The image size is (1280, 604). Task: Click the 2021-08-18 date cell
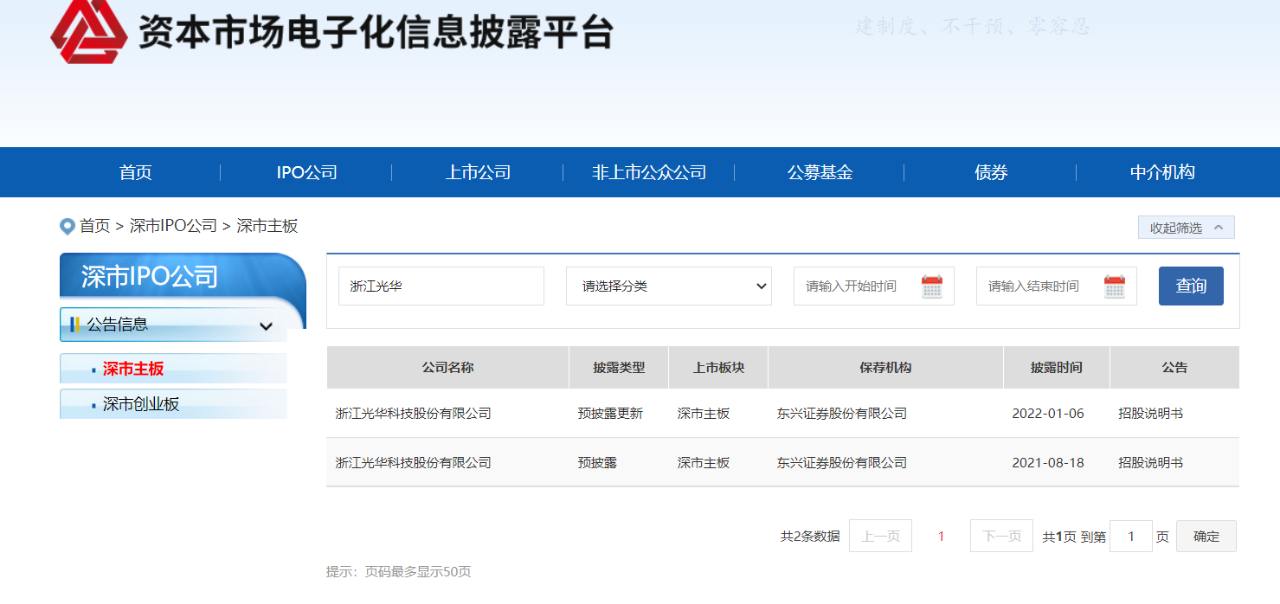click(x=1048, y=463)
